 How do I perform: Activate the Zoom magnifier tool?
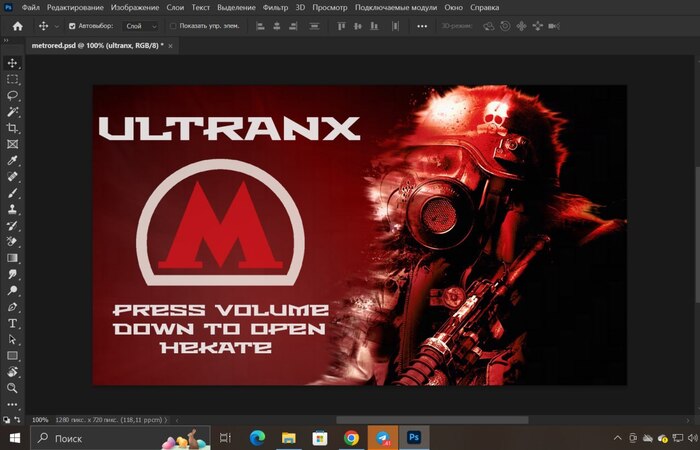pyautogui.click(x=13, y=387)
